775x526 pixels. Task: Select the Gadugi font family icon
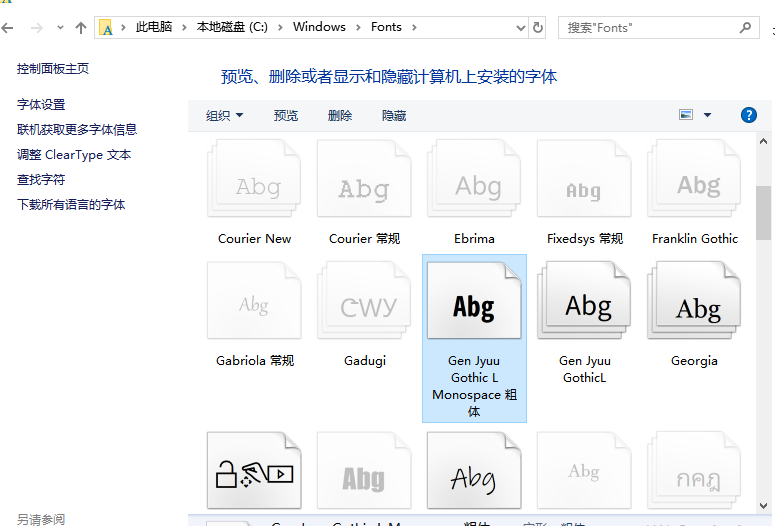[364, 301]
